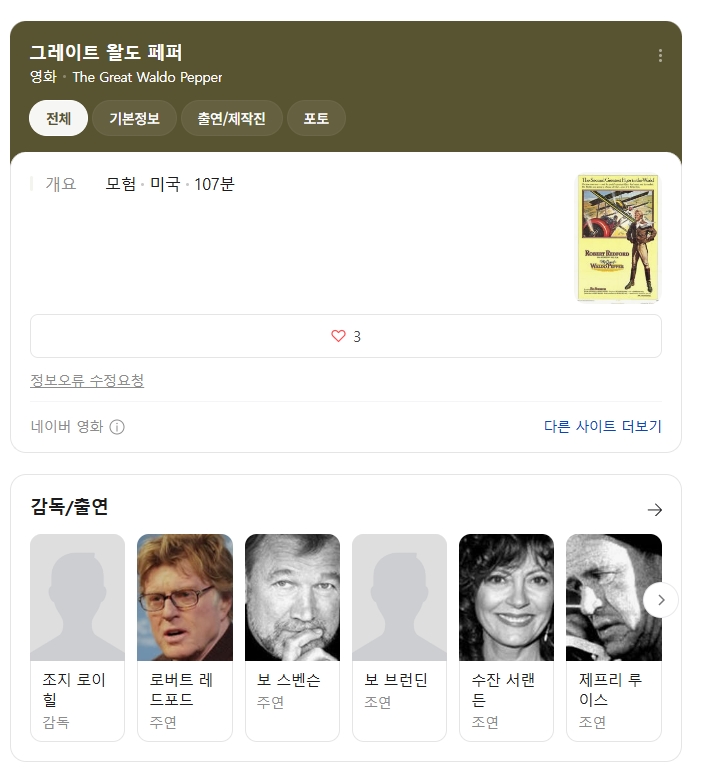Open the Great Waldo Pepper poster thumbnail
Screen dimensions: 704x783
(618, 238)
